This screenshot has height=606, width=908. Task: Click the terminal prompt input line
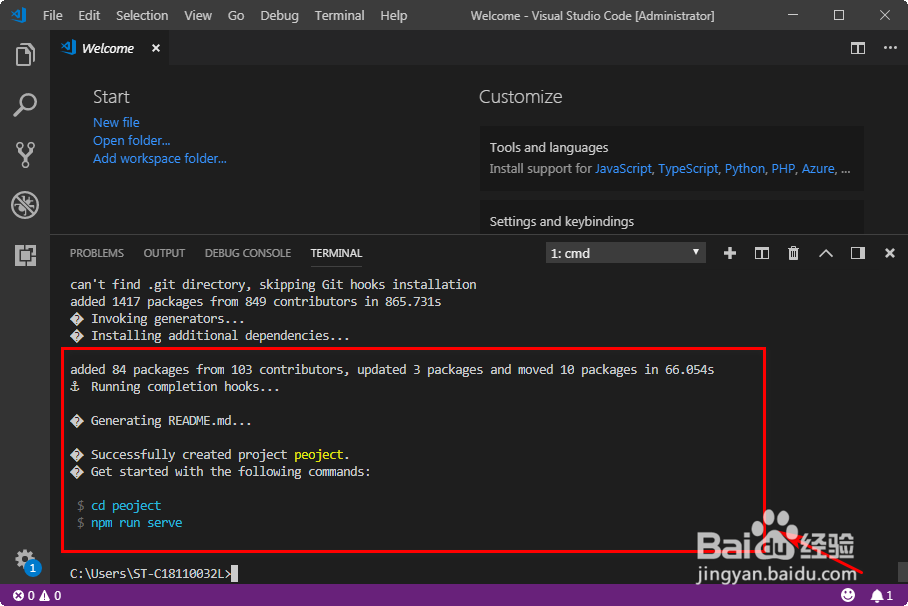pyautogui.click(x=153, y=574)
